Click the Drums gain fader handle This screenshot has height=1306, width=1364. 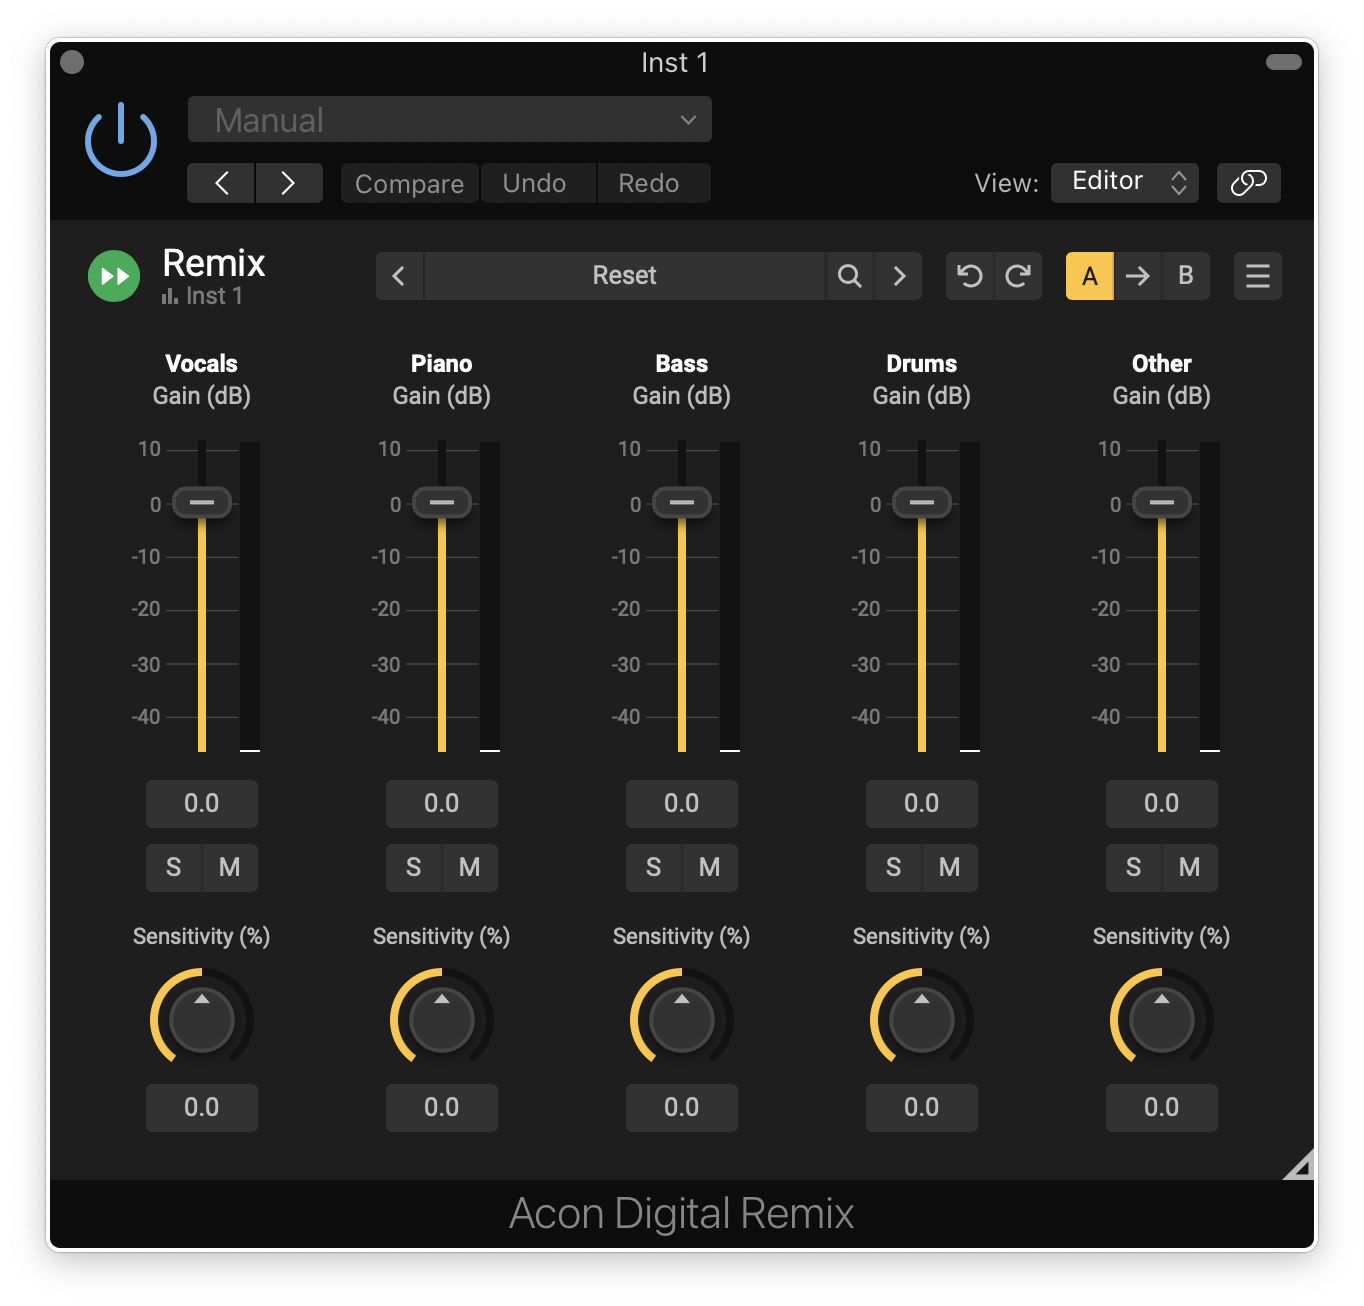pyautogui.click(x=922, y=502)
